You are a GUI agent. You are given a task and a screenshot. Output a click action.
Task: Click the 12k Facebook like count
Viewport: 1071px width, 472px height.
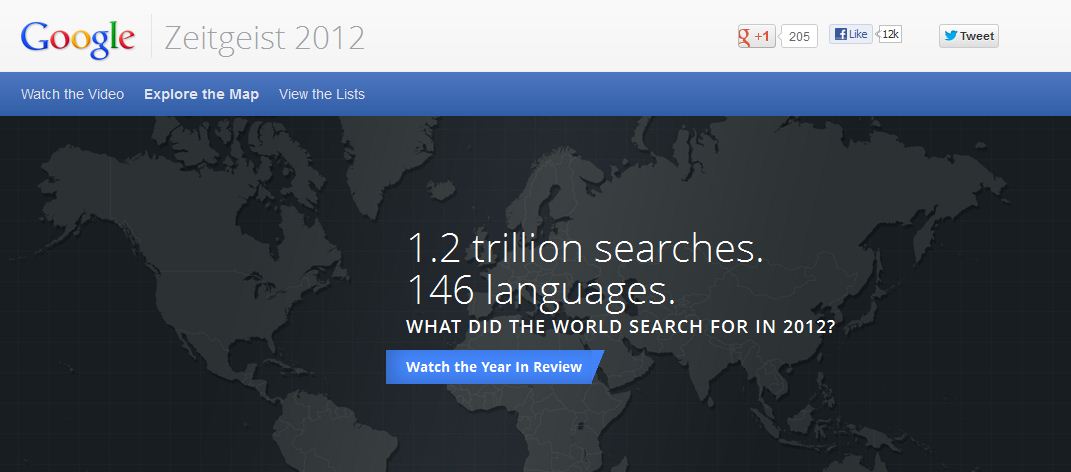pos(890,34)
